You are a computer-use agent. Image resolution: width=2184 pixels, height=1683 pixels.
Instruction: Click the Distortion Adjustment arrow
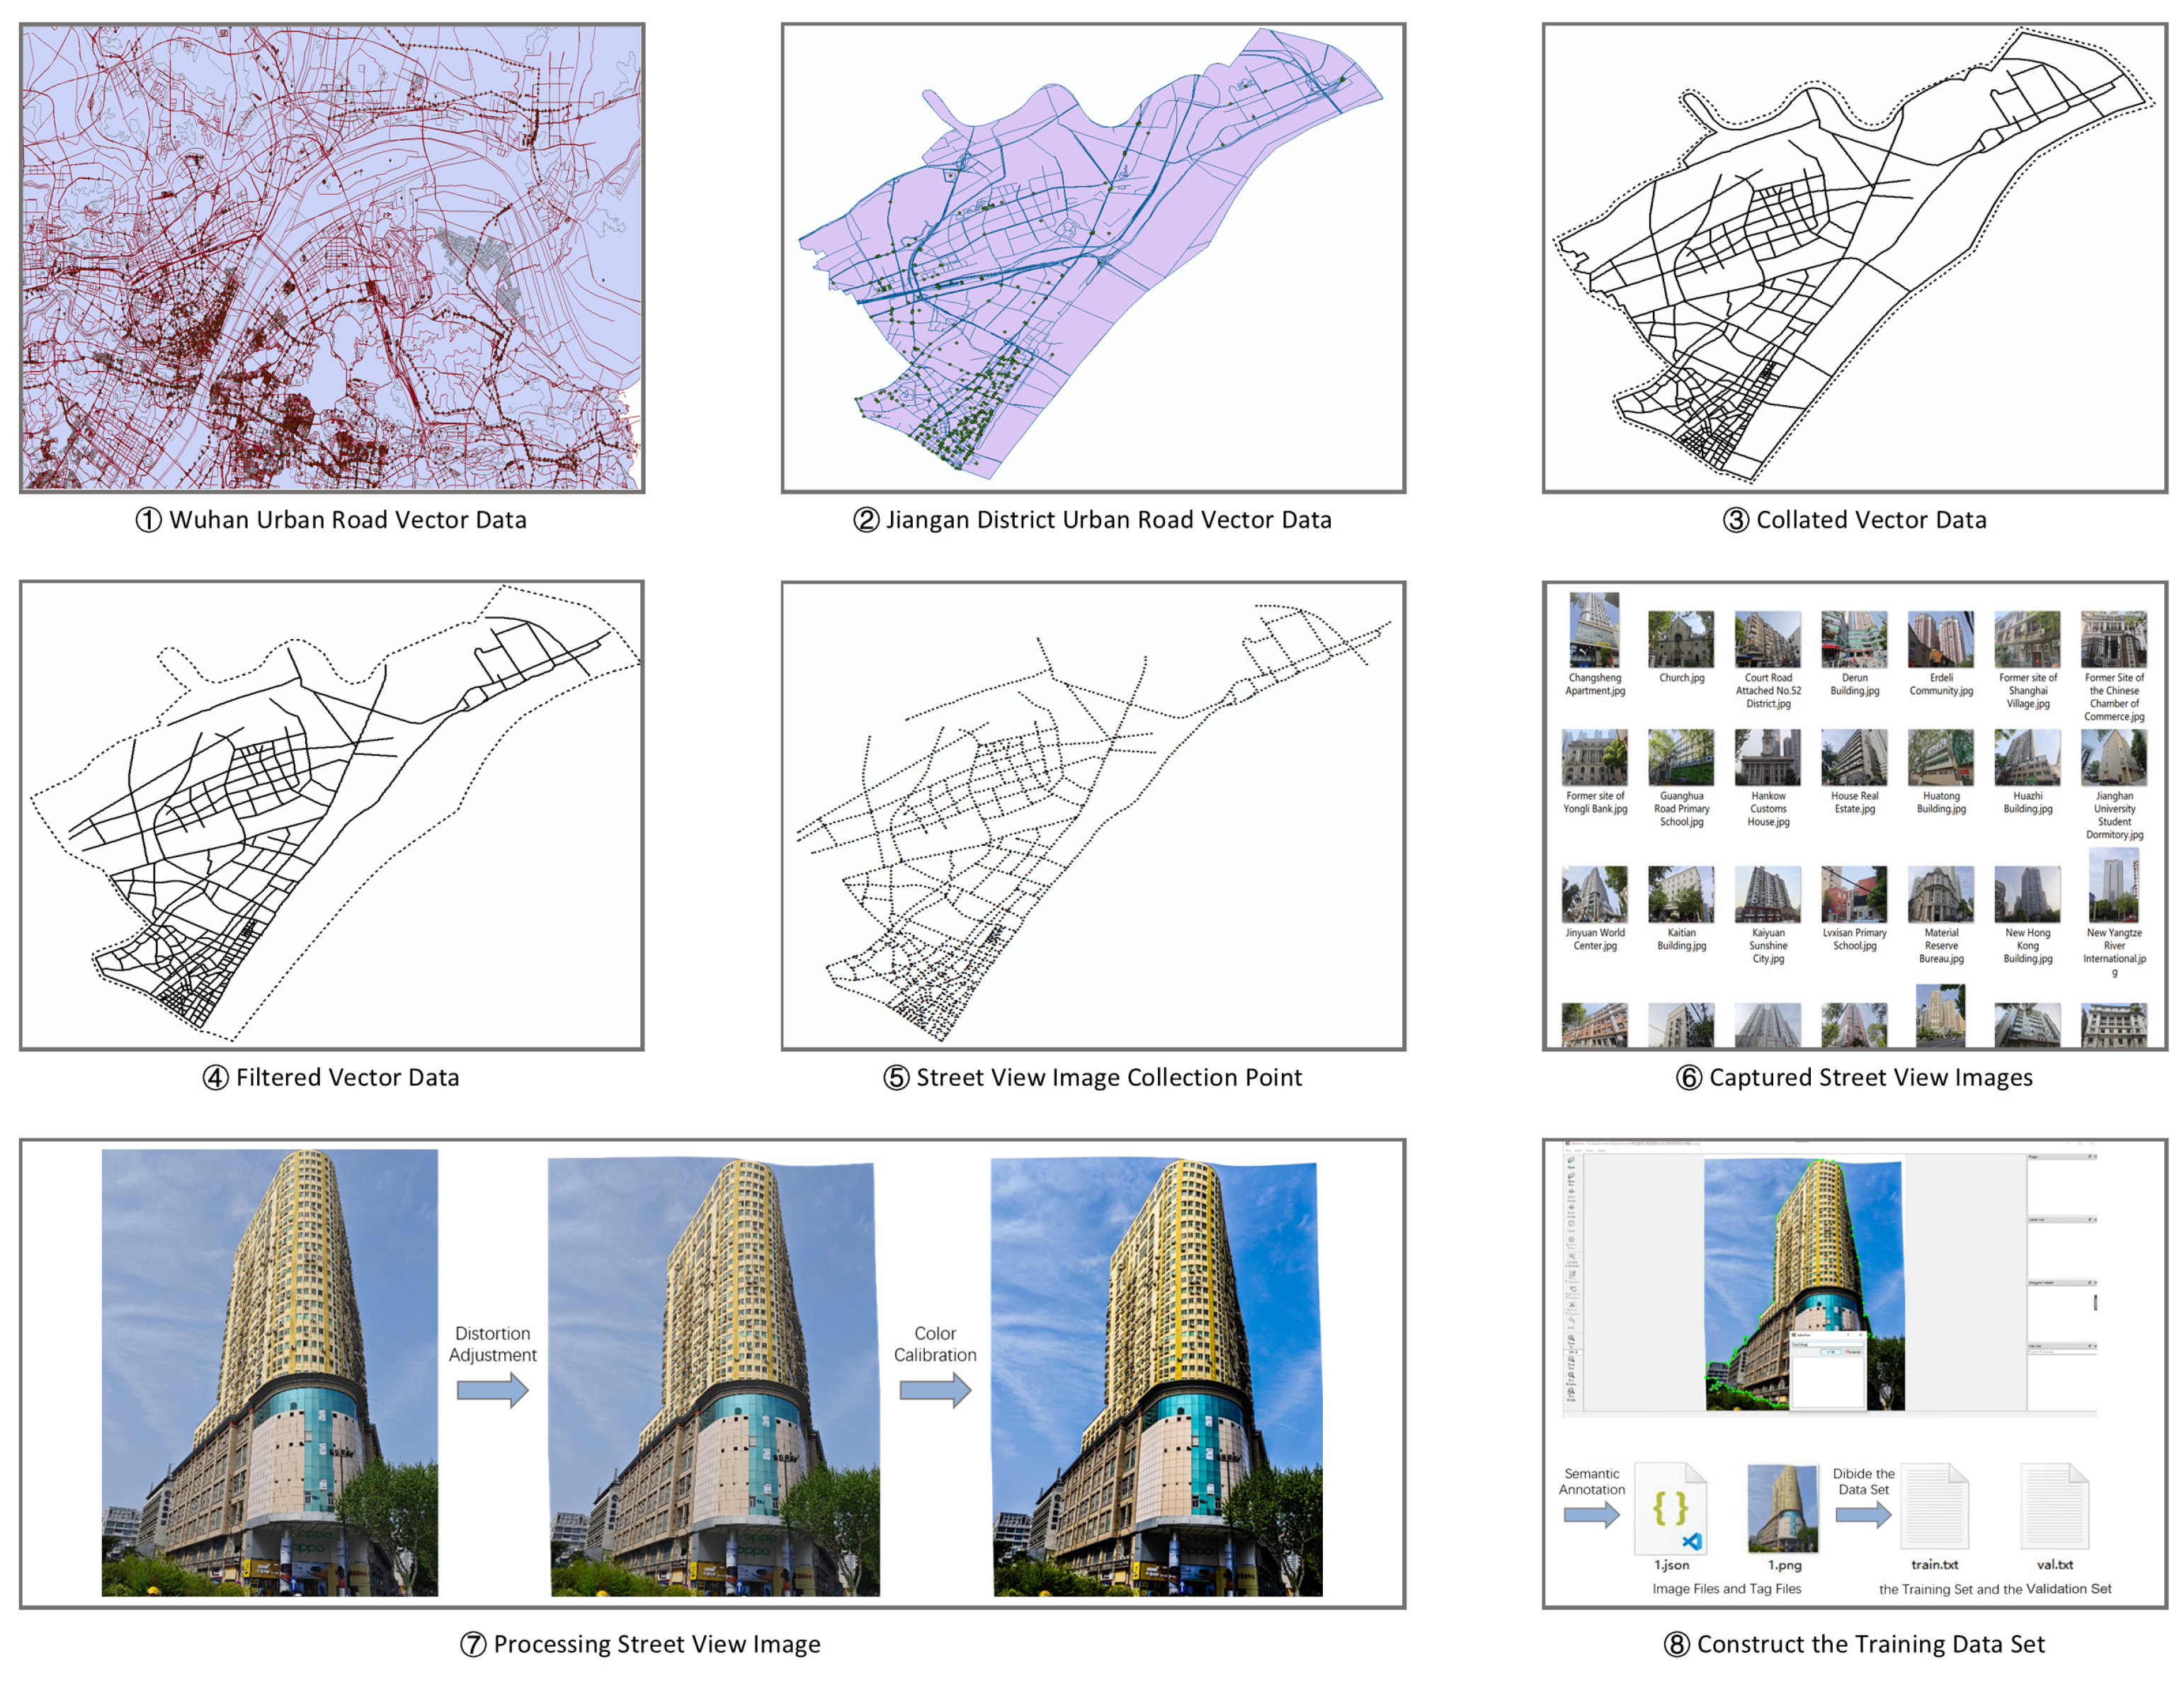[492, 1389]
